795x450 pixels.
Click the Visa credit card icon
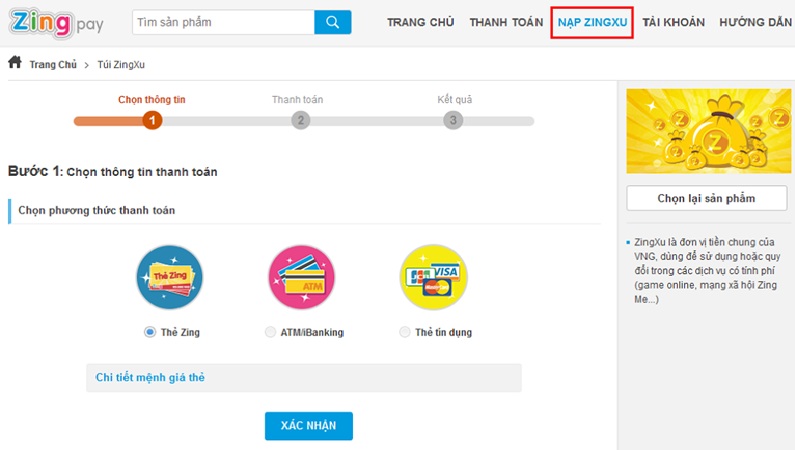(x=433, y=278)
